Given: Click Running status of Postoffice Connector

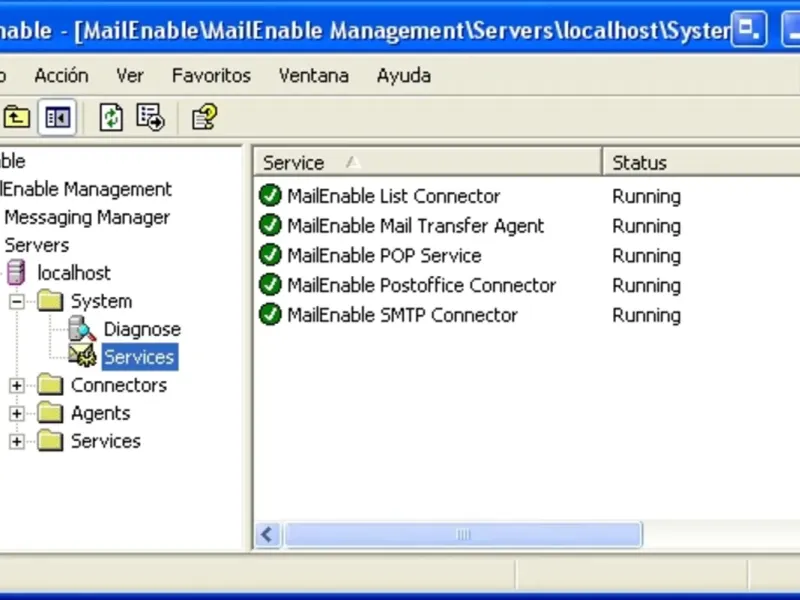Looking at the screenshot, I should click(x=646, y=285).
